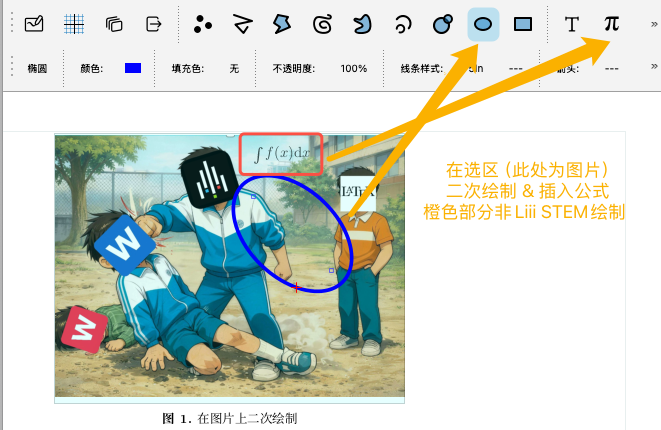Viewport: 661px width, 430px height.
Task: Click the integral formula on the image
Action: pyautogui.click(x=281, y=154)
